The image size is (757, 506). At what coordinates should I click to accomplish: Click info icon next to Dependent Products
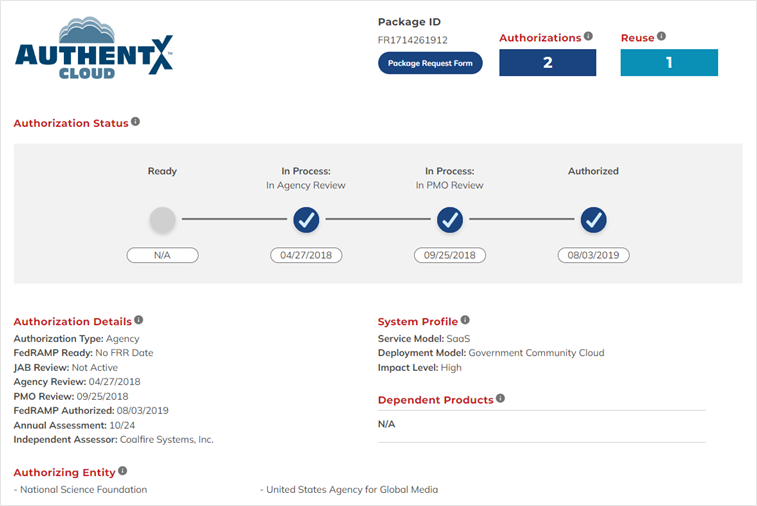tap(500, 399)
